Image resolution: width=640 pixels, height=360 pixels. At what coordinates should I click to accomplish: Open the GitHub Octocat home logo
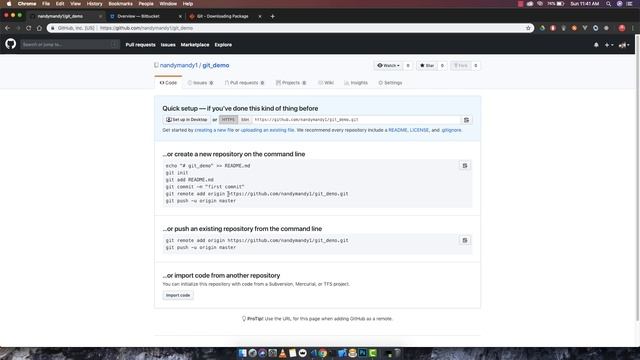tap(11, 44)
